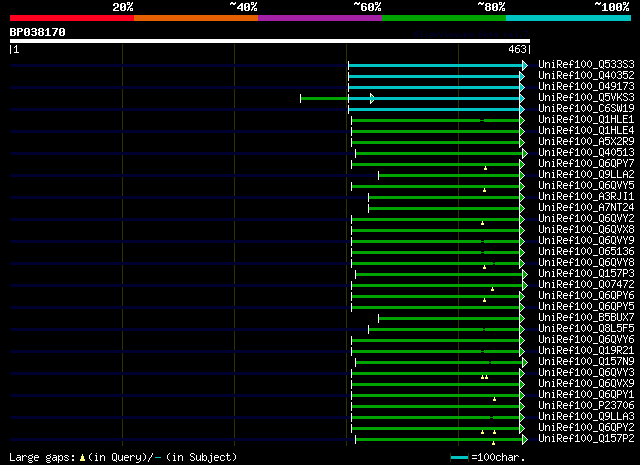Select the UniRef100_O65136 label
The height and width of the screenshot is (465, 640).
[x=586, y=252]
